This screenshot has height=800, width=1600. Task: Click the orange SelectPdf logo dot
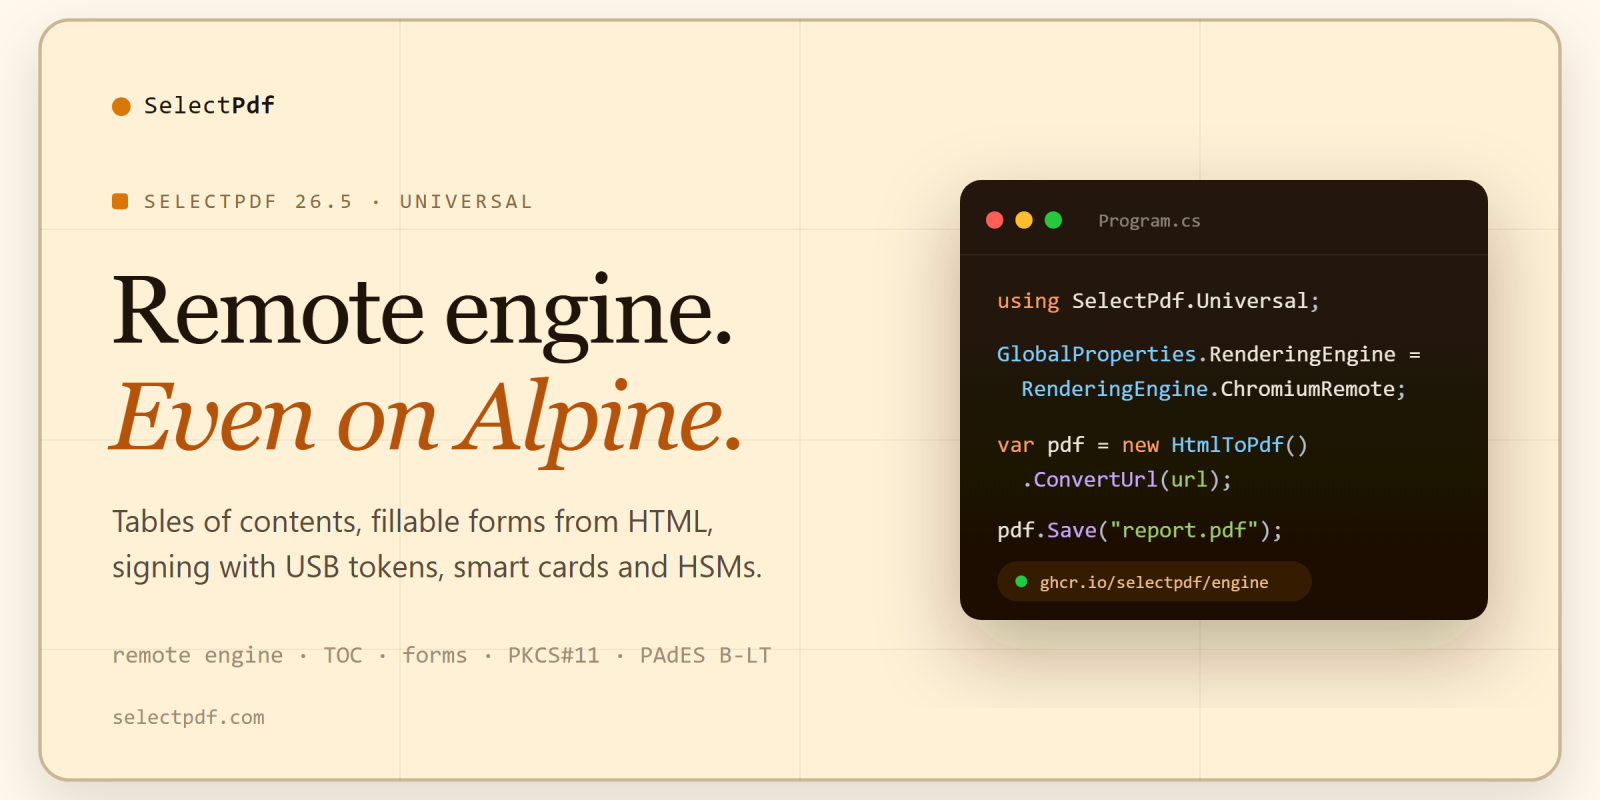[121, 106]
